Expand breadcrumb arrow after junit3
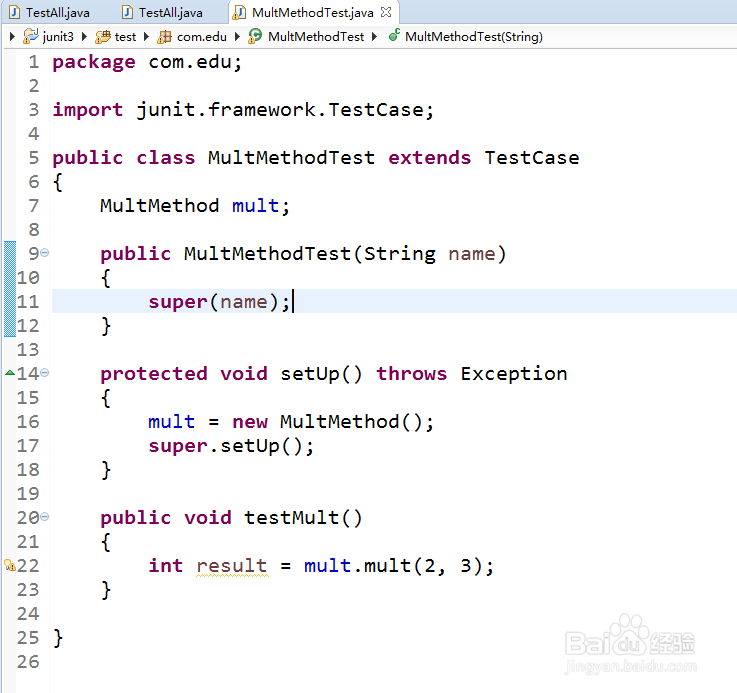The image size is (737, 693). pyautogui.click(x=84, y=37)
